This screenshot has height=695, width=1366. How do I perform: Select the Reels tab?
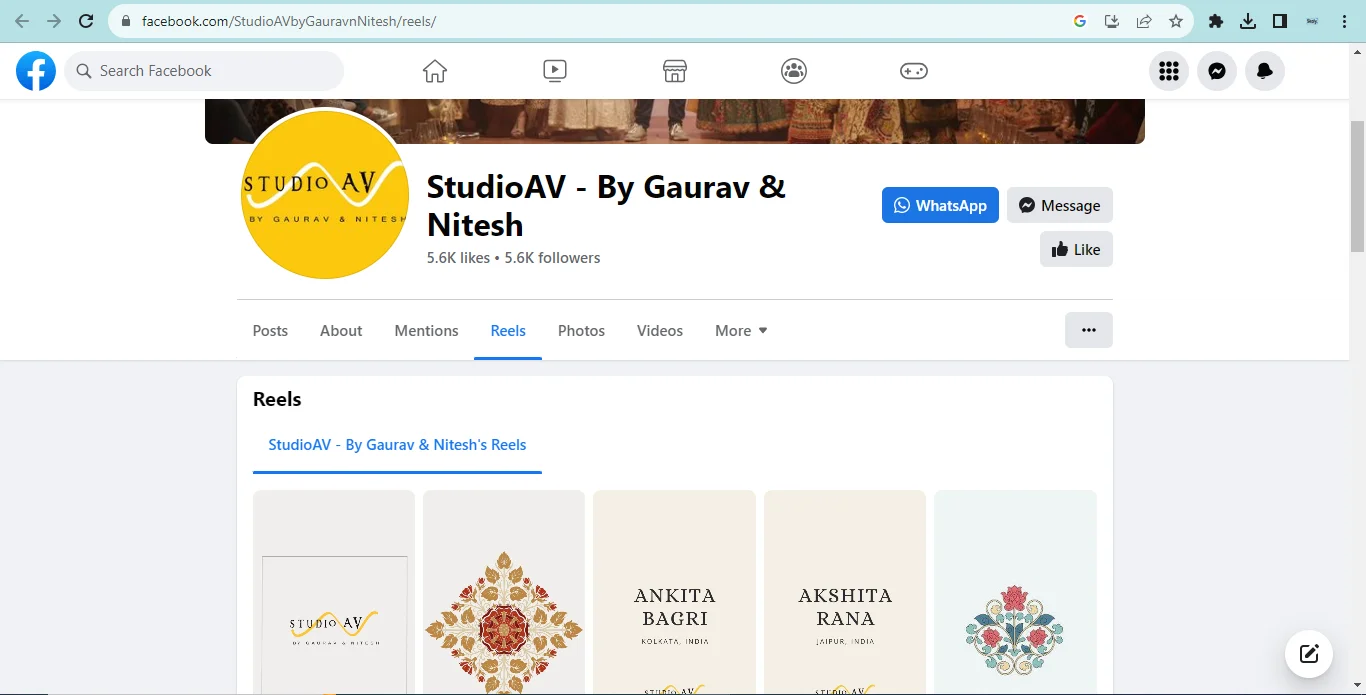coord(508,331)
